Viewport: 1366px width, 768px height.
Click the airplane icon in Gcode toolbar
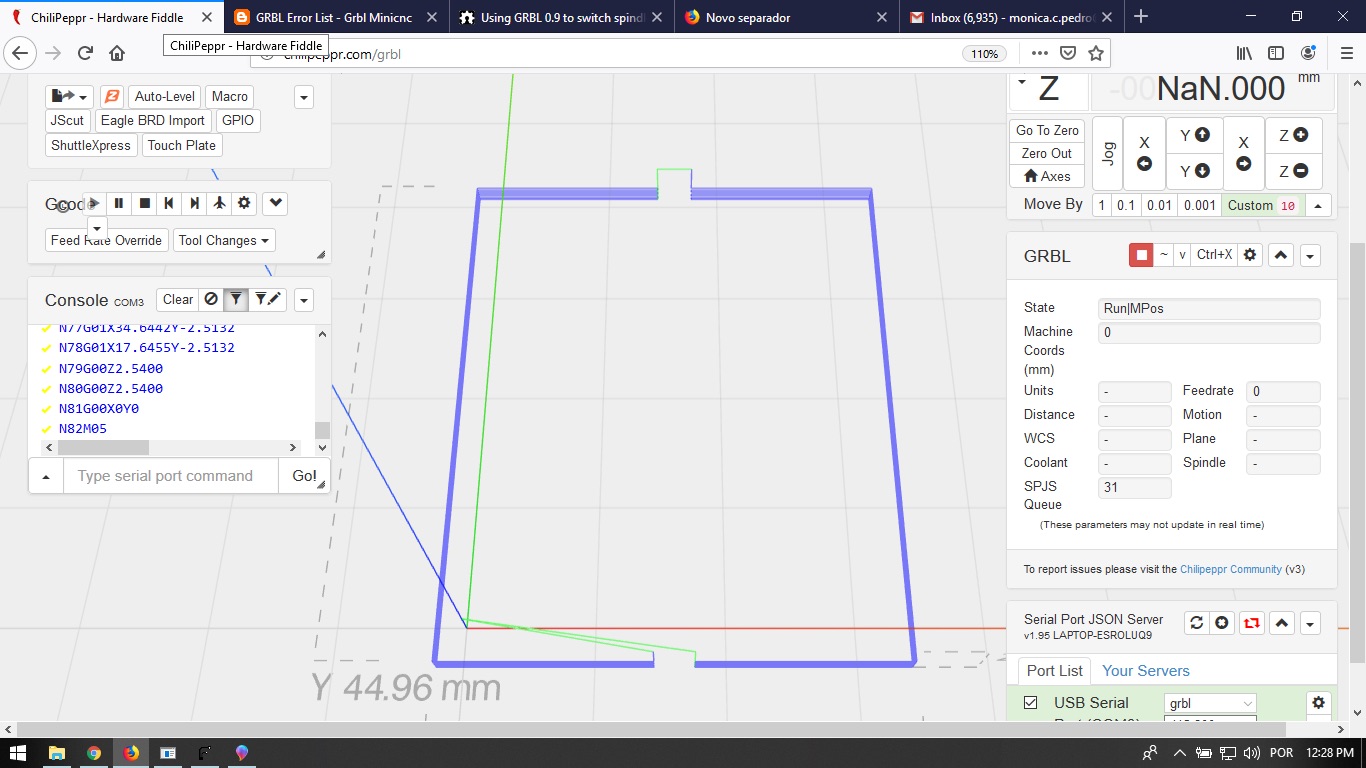tap(219, 203)
